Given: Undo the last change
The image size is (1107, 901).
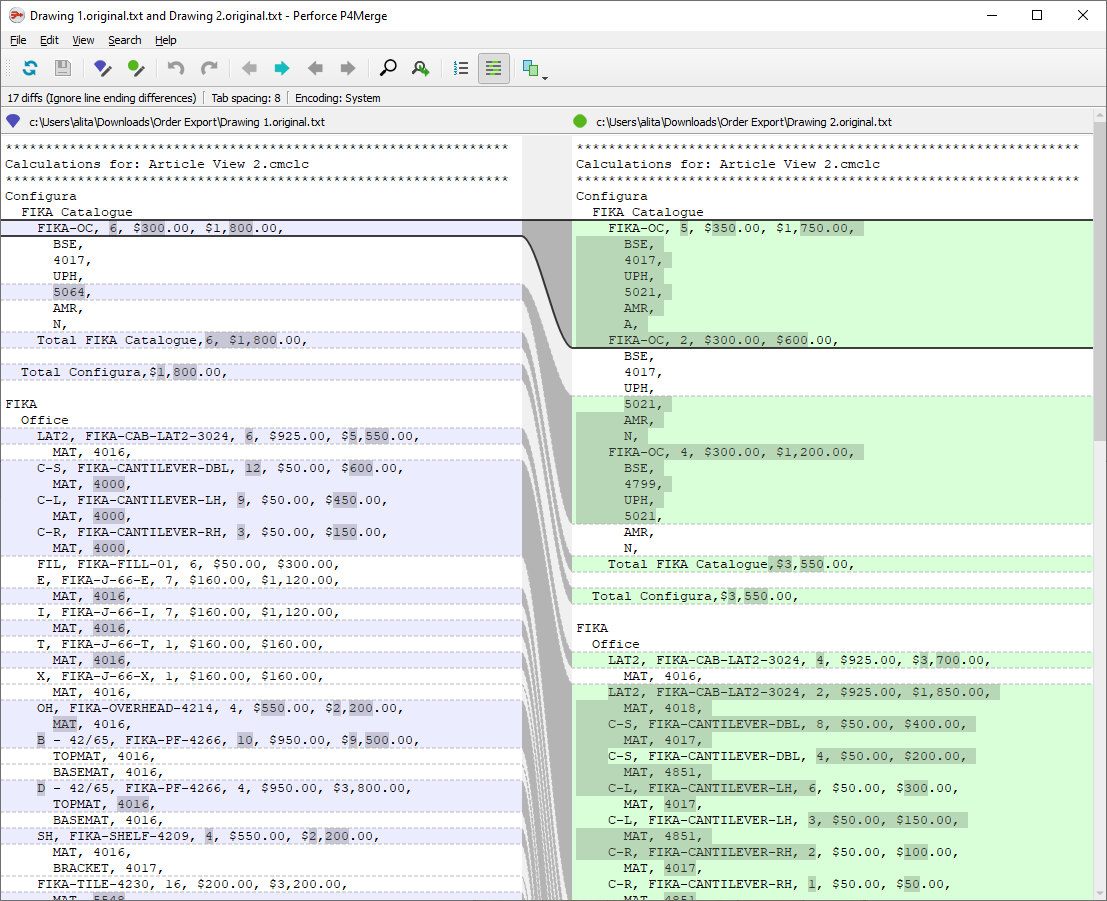Looking at the screenshot, I should point(176,68).
